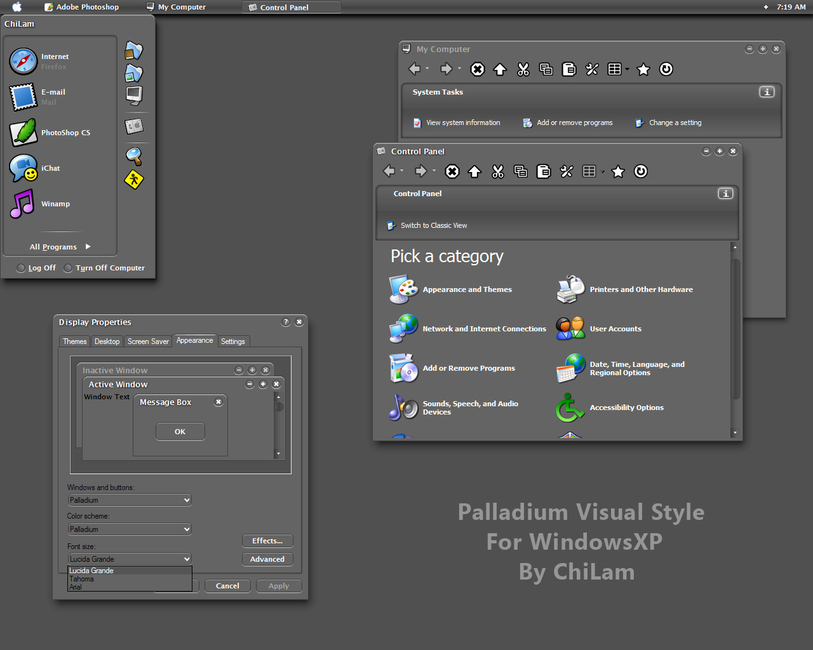Click Switch to Classic View
Image resolution: width=813 pixels, height=650 pixels.
click(428, 225)
